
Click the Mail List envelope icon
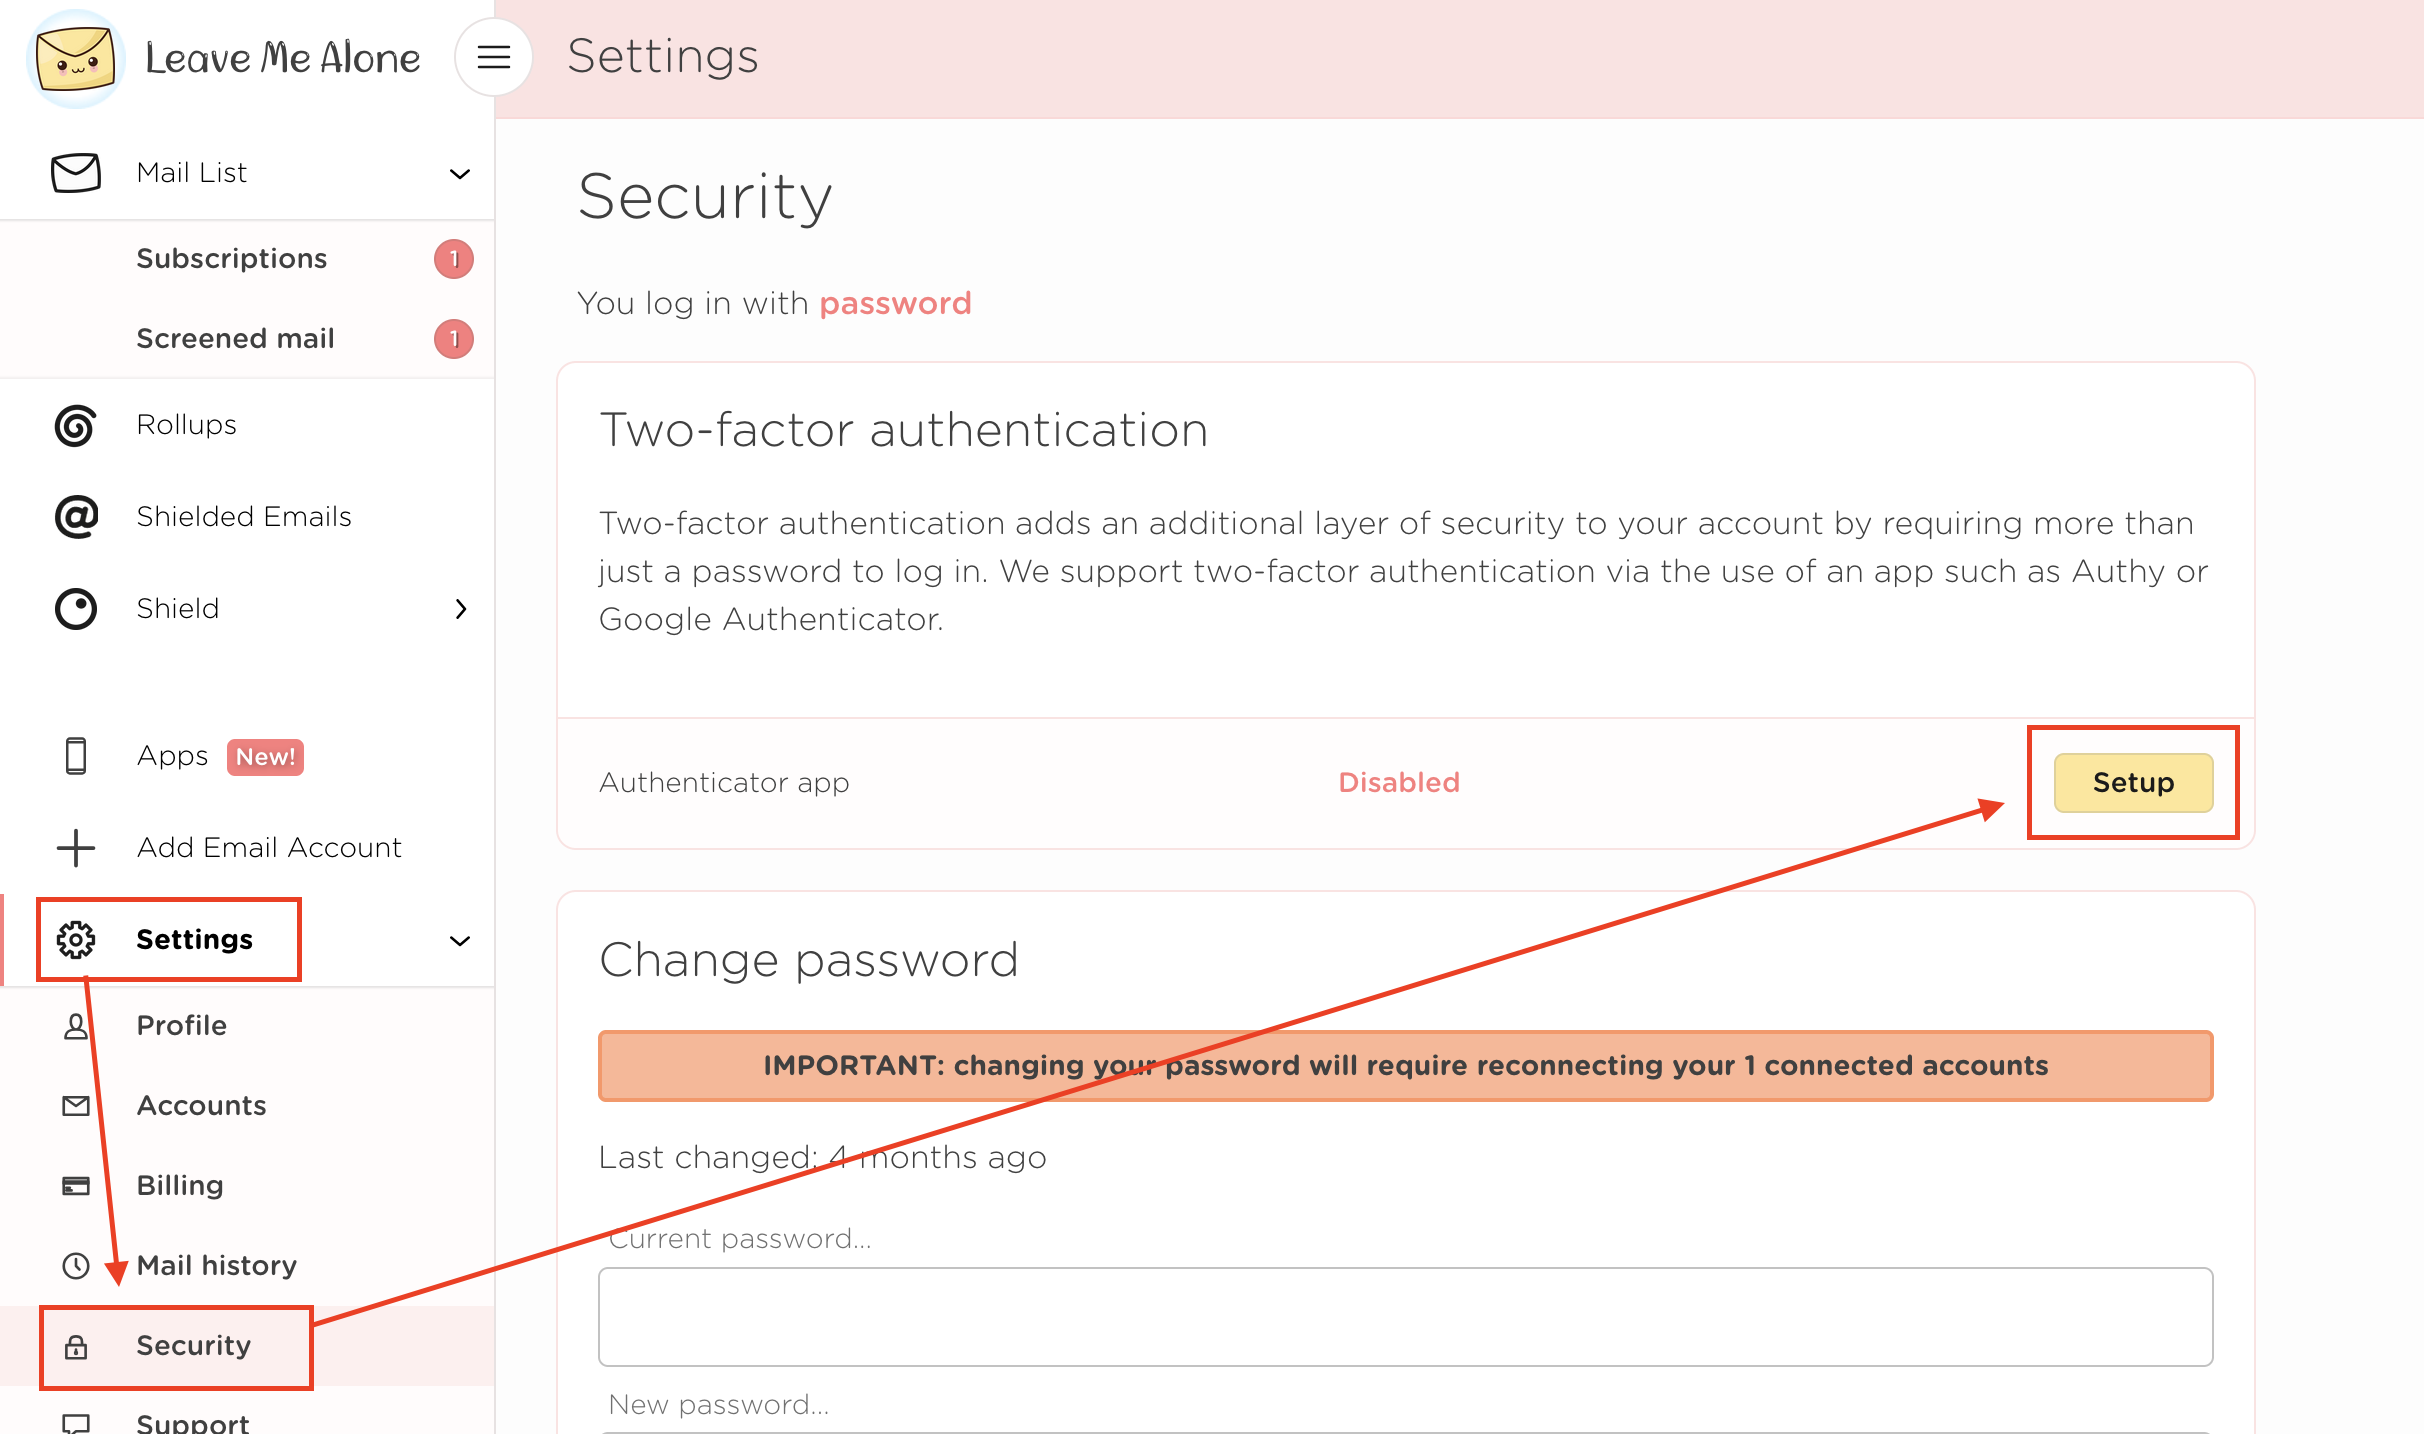click(76, 173)
